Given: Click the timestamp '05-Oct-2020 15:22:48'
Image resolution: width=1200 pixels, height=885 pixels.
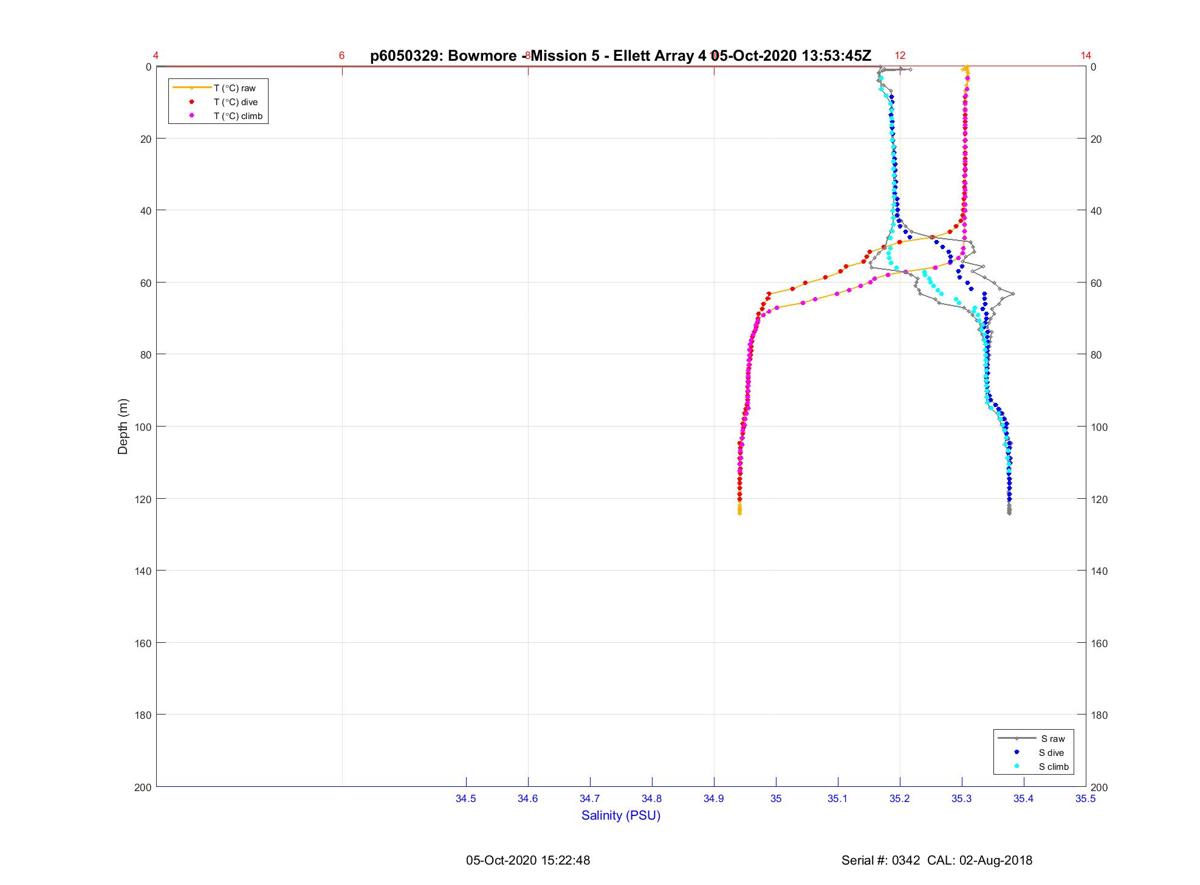Looking at the screenshot, I should [x=528, y=860].
